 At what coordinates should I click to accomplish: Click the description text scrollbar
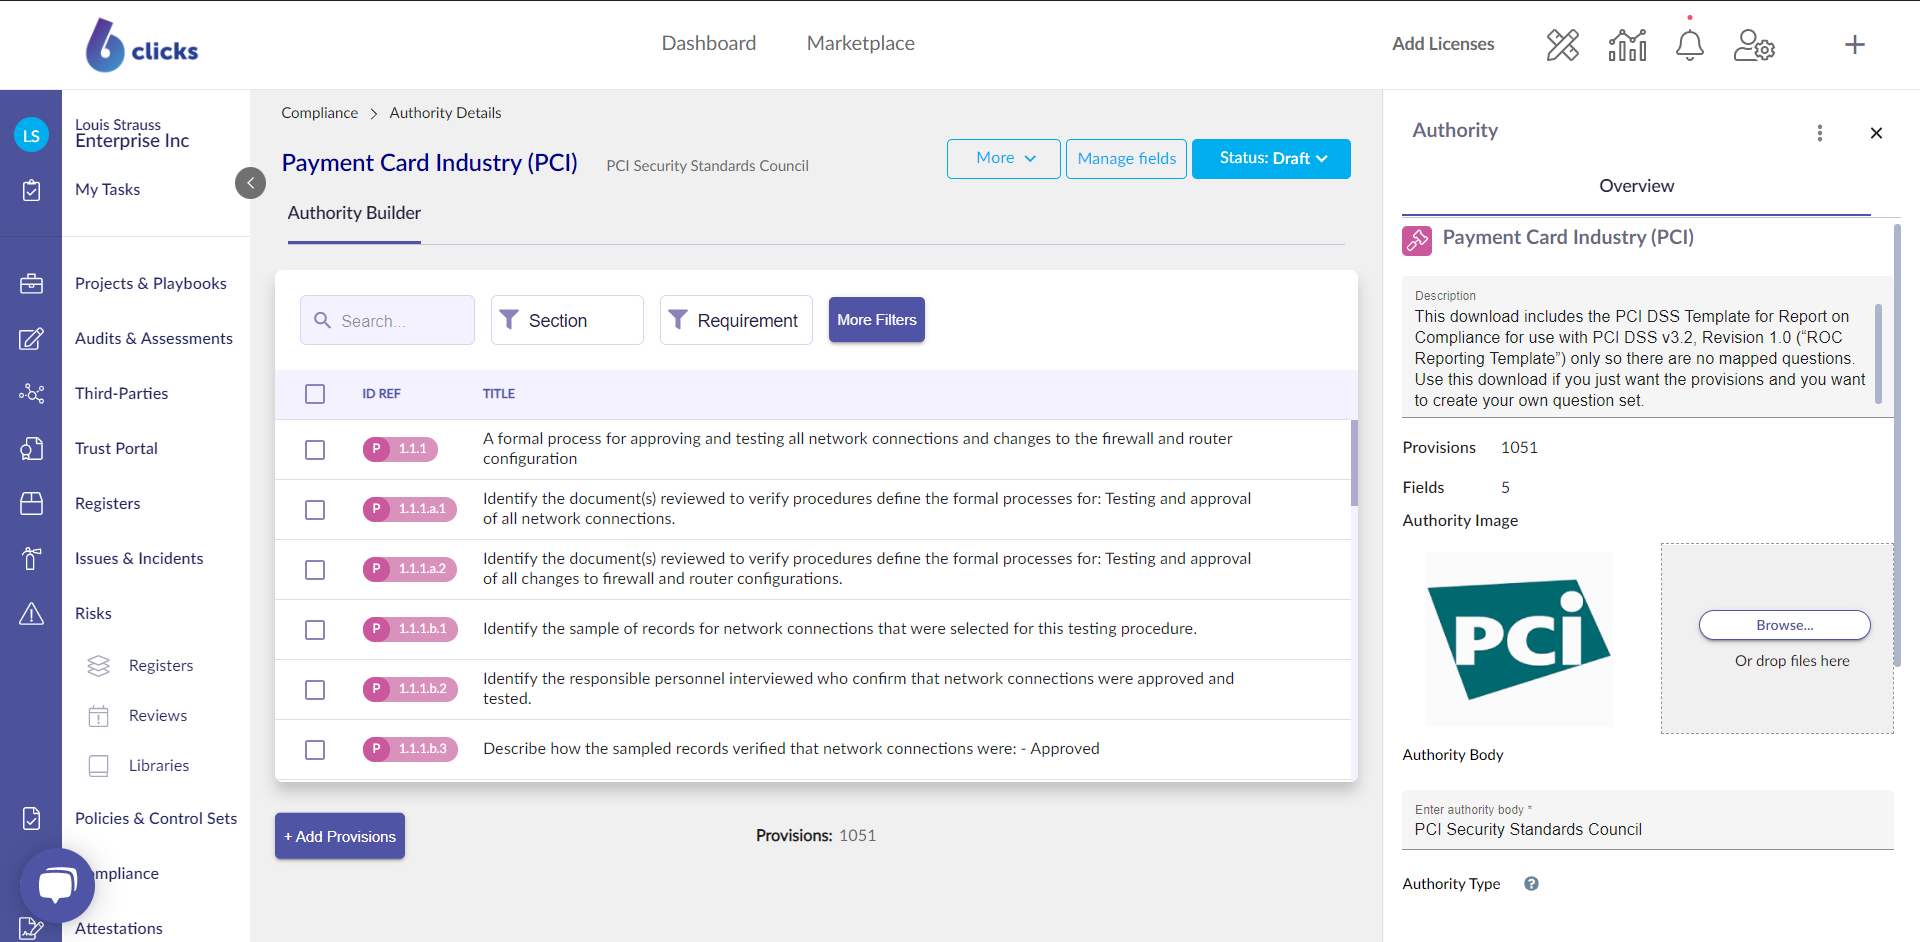coord(1878,353)
